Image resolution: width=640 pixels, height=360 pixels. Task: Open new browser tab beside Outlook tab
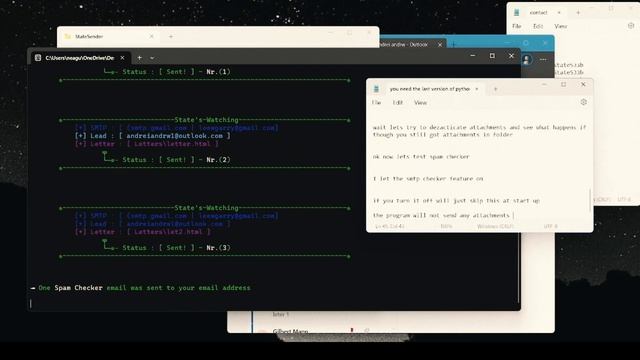pyautogui.click(x=453, y=44)
